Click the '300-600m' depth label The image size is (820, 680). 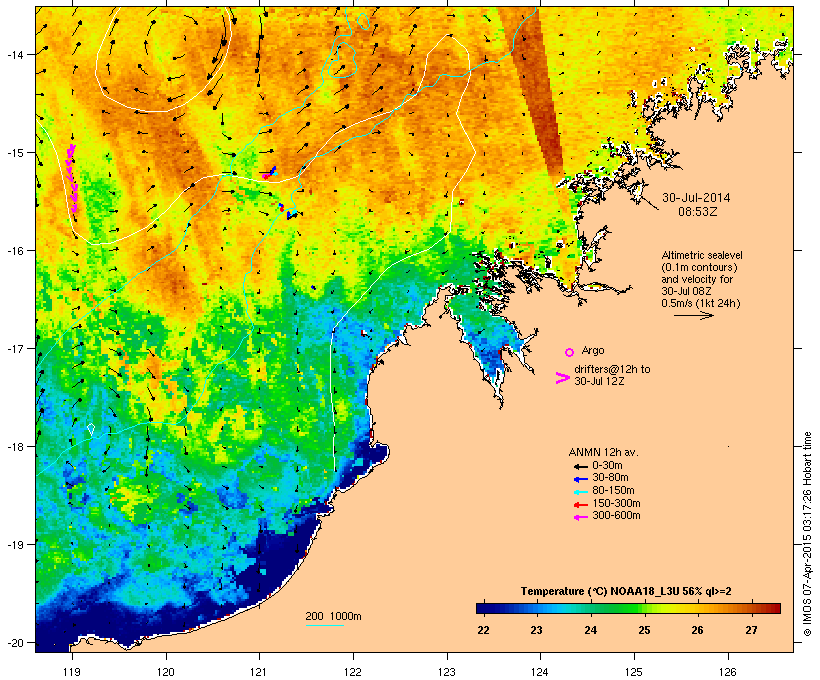coord(616,516)
